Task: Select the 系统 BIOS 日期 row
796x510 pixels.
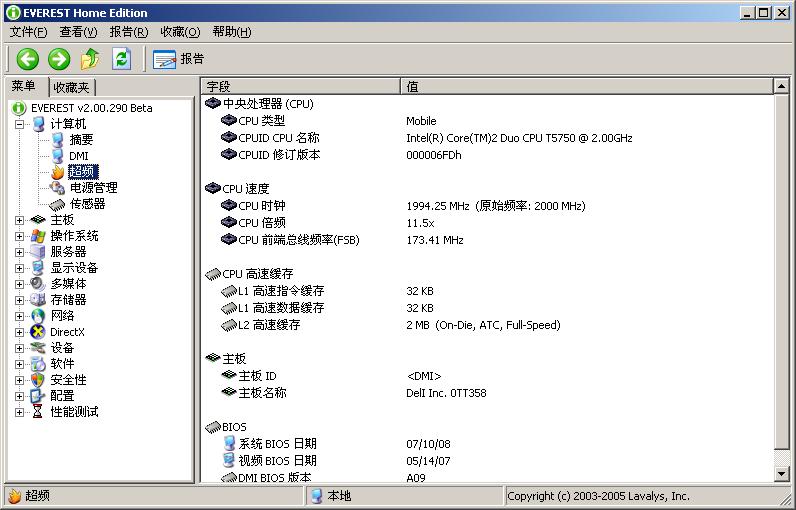Action: (x=487, y=444)
